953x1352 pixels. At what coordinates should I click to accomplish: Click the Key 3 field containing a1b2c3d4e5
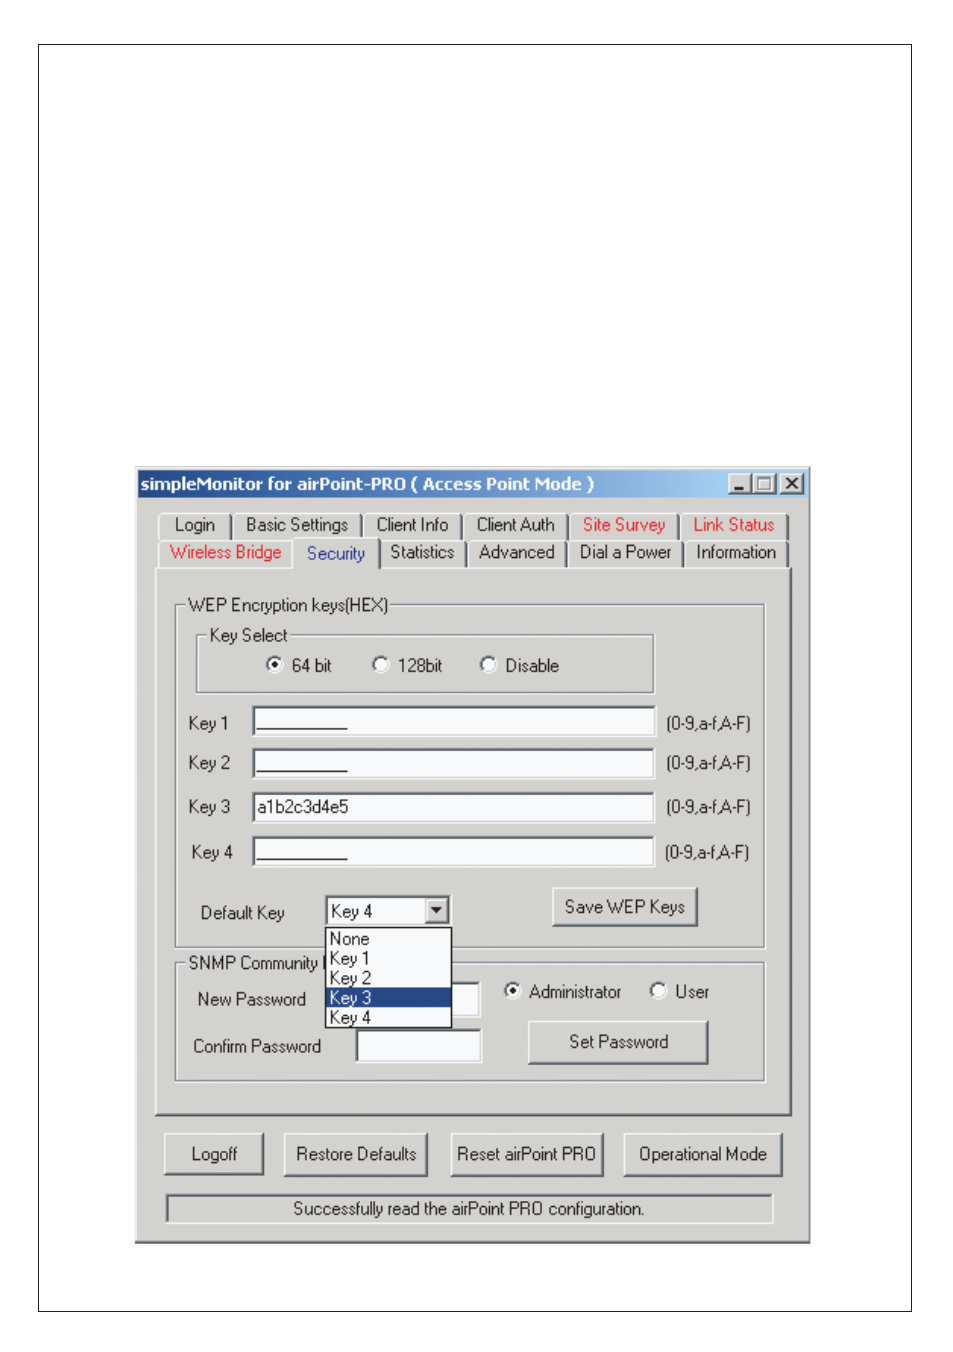[454, 807]
